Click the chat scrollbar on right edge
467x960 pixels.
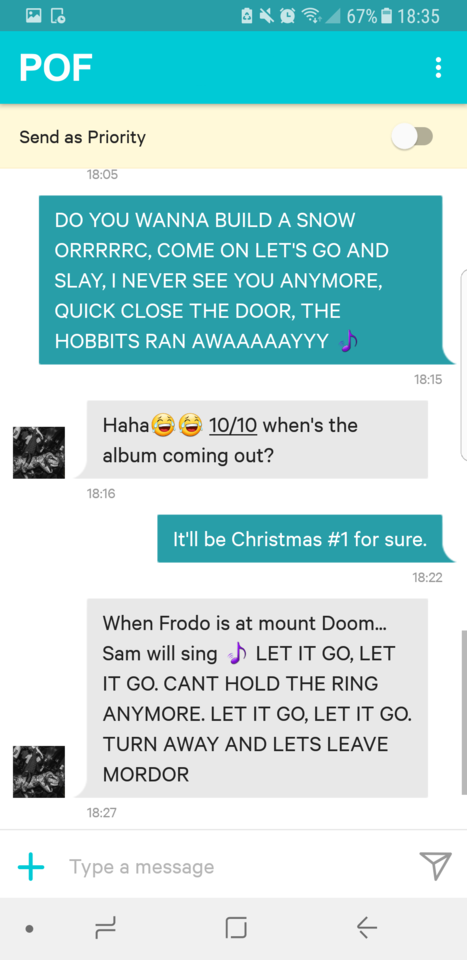pos(463,712)
